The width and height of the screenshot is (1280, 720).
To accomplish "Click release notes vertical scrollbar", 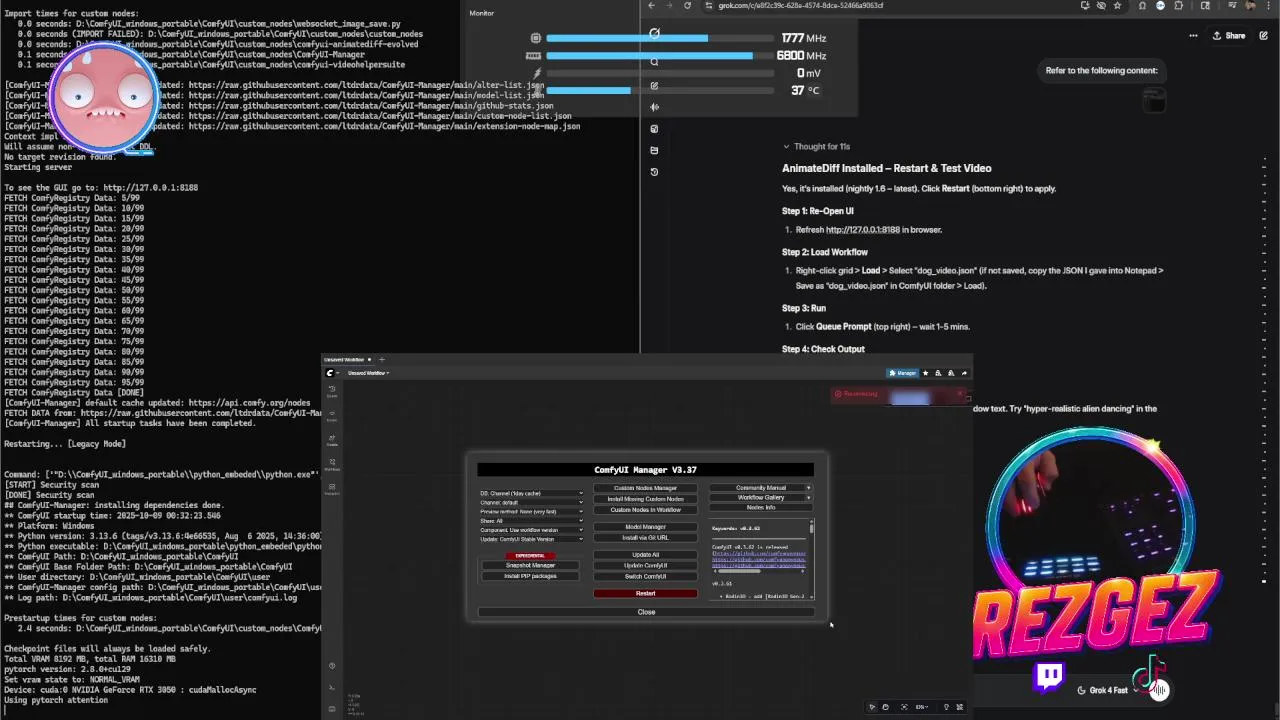I will click(811, 560).
